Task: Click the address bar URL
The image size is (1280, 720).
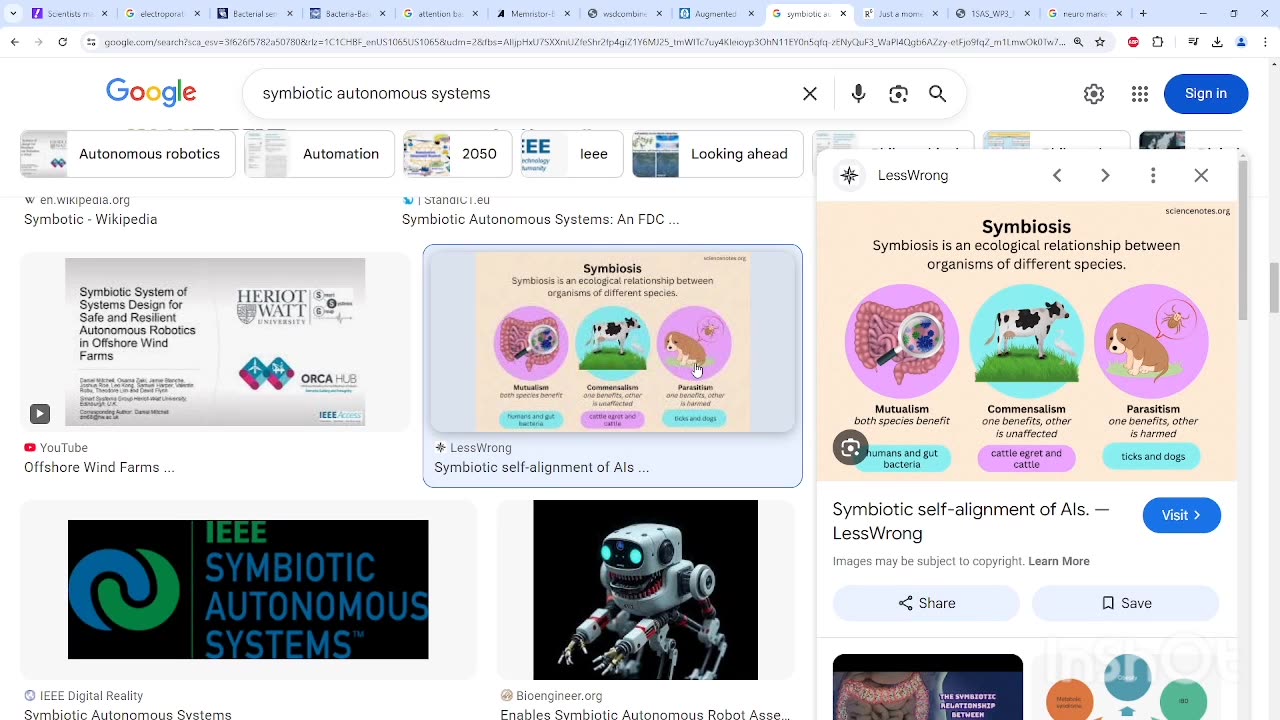Action: coord(585,42)
